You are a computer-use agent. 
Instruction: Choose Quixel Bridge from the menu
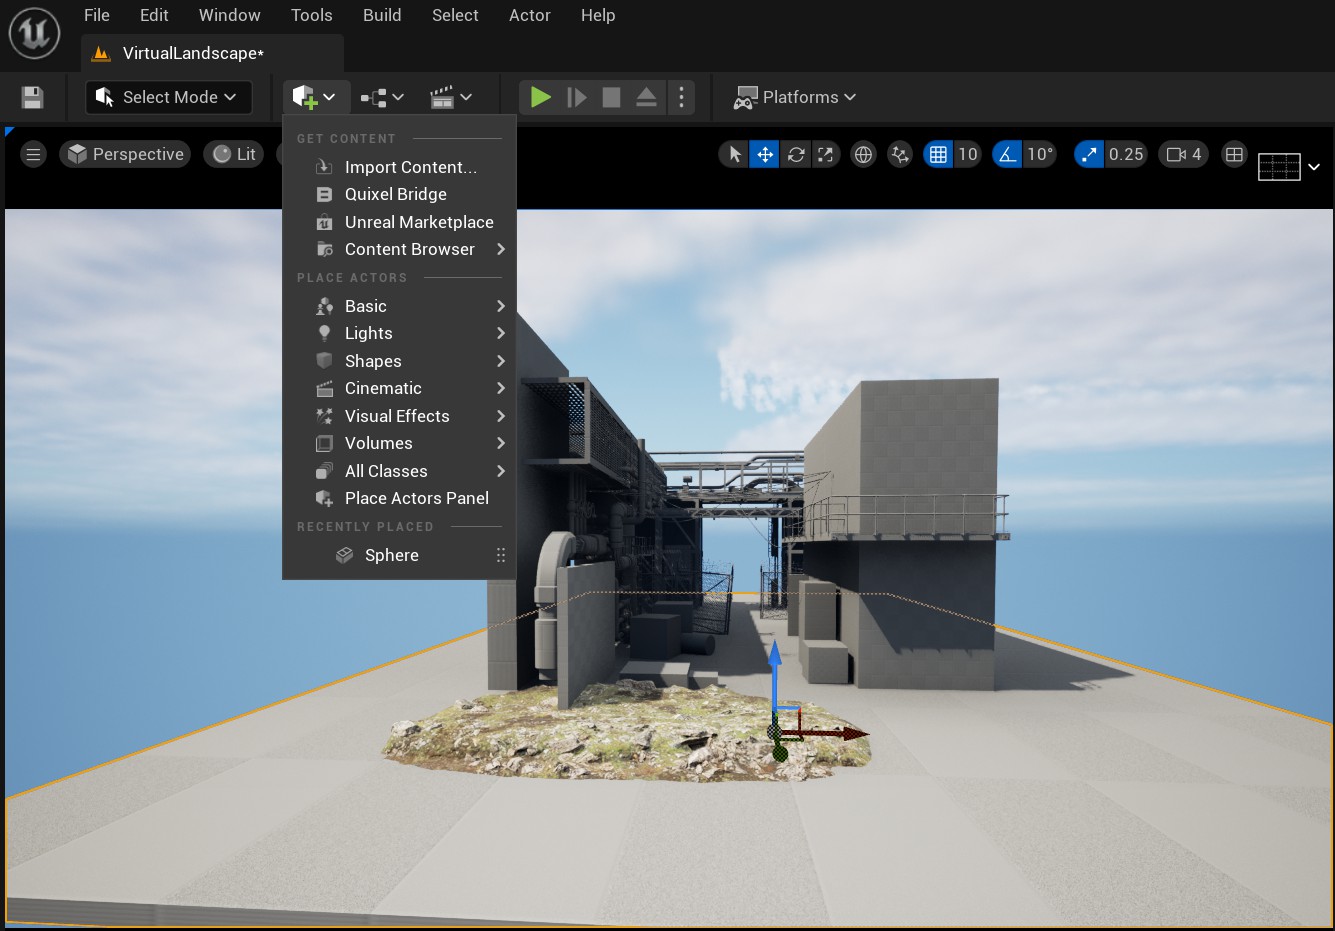point(395,194)
